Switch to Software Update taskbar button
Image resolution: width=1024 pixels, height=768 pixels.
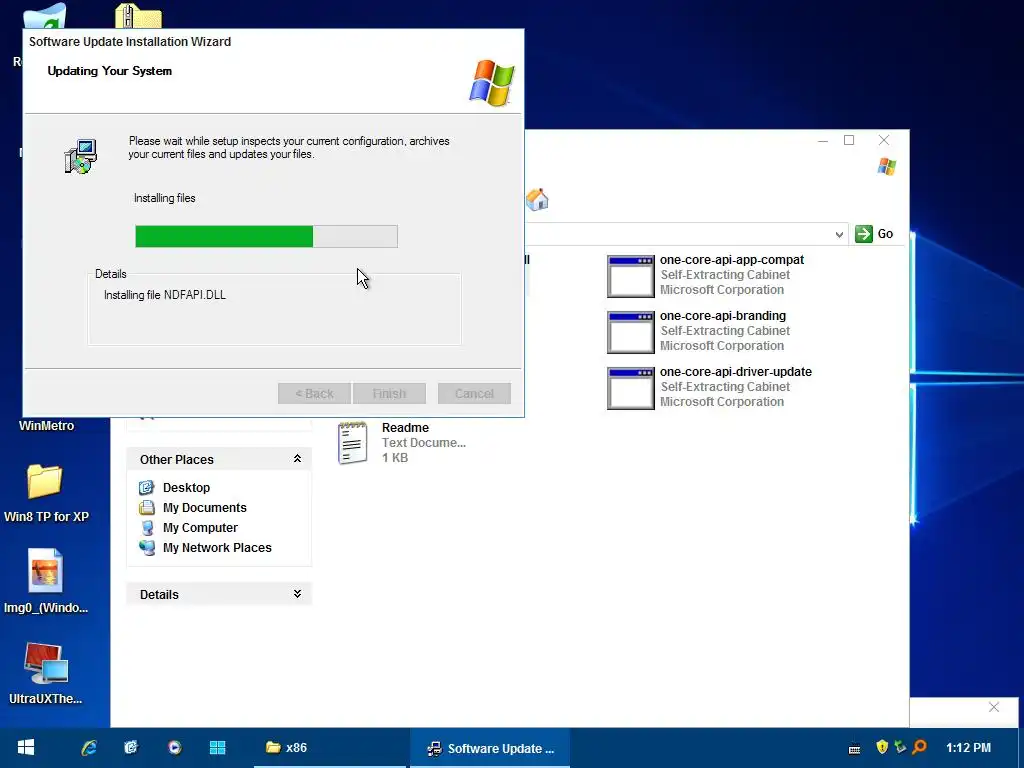pyautogui.click(x=490, y=748)
